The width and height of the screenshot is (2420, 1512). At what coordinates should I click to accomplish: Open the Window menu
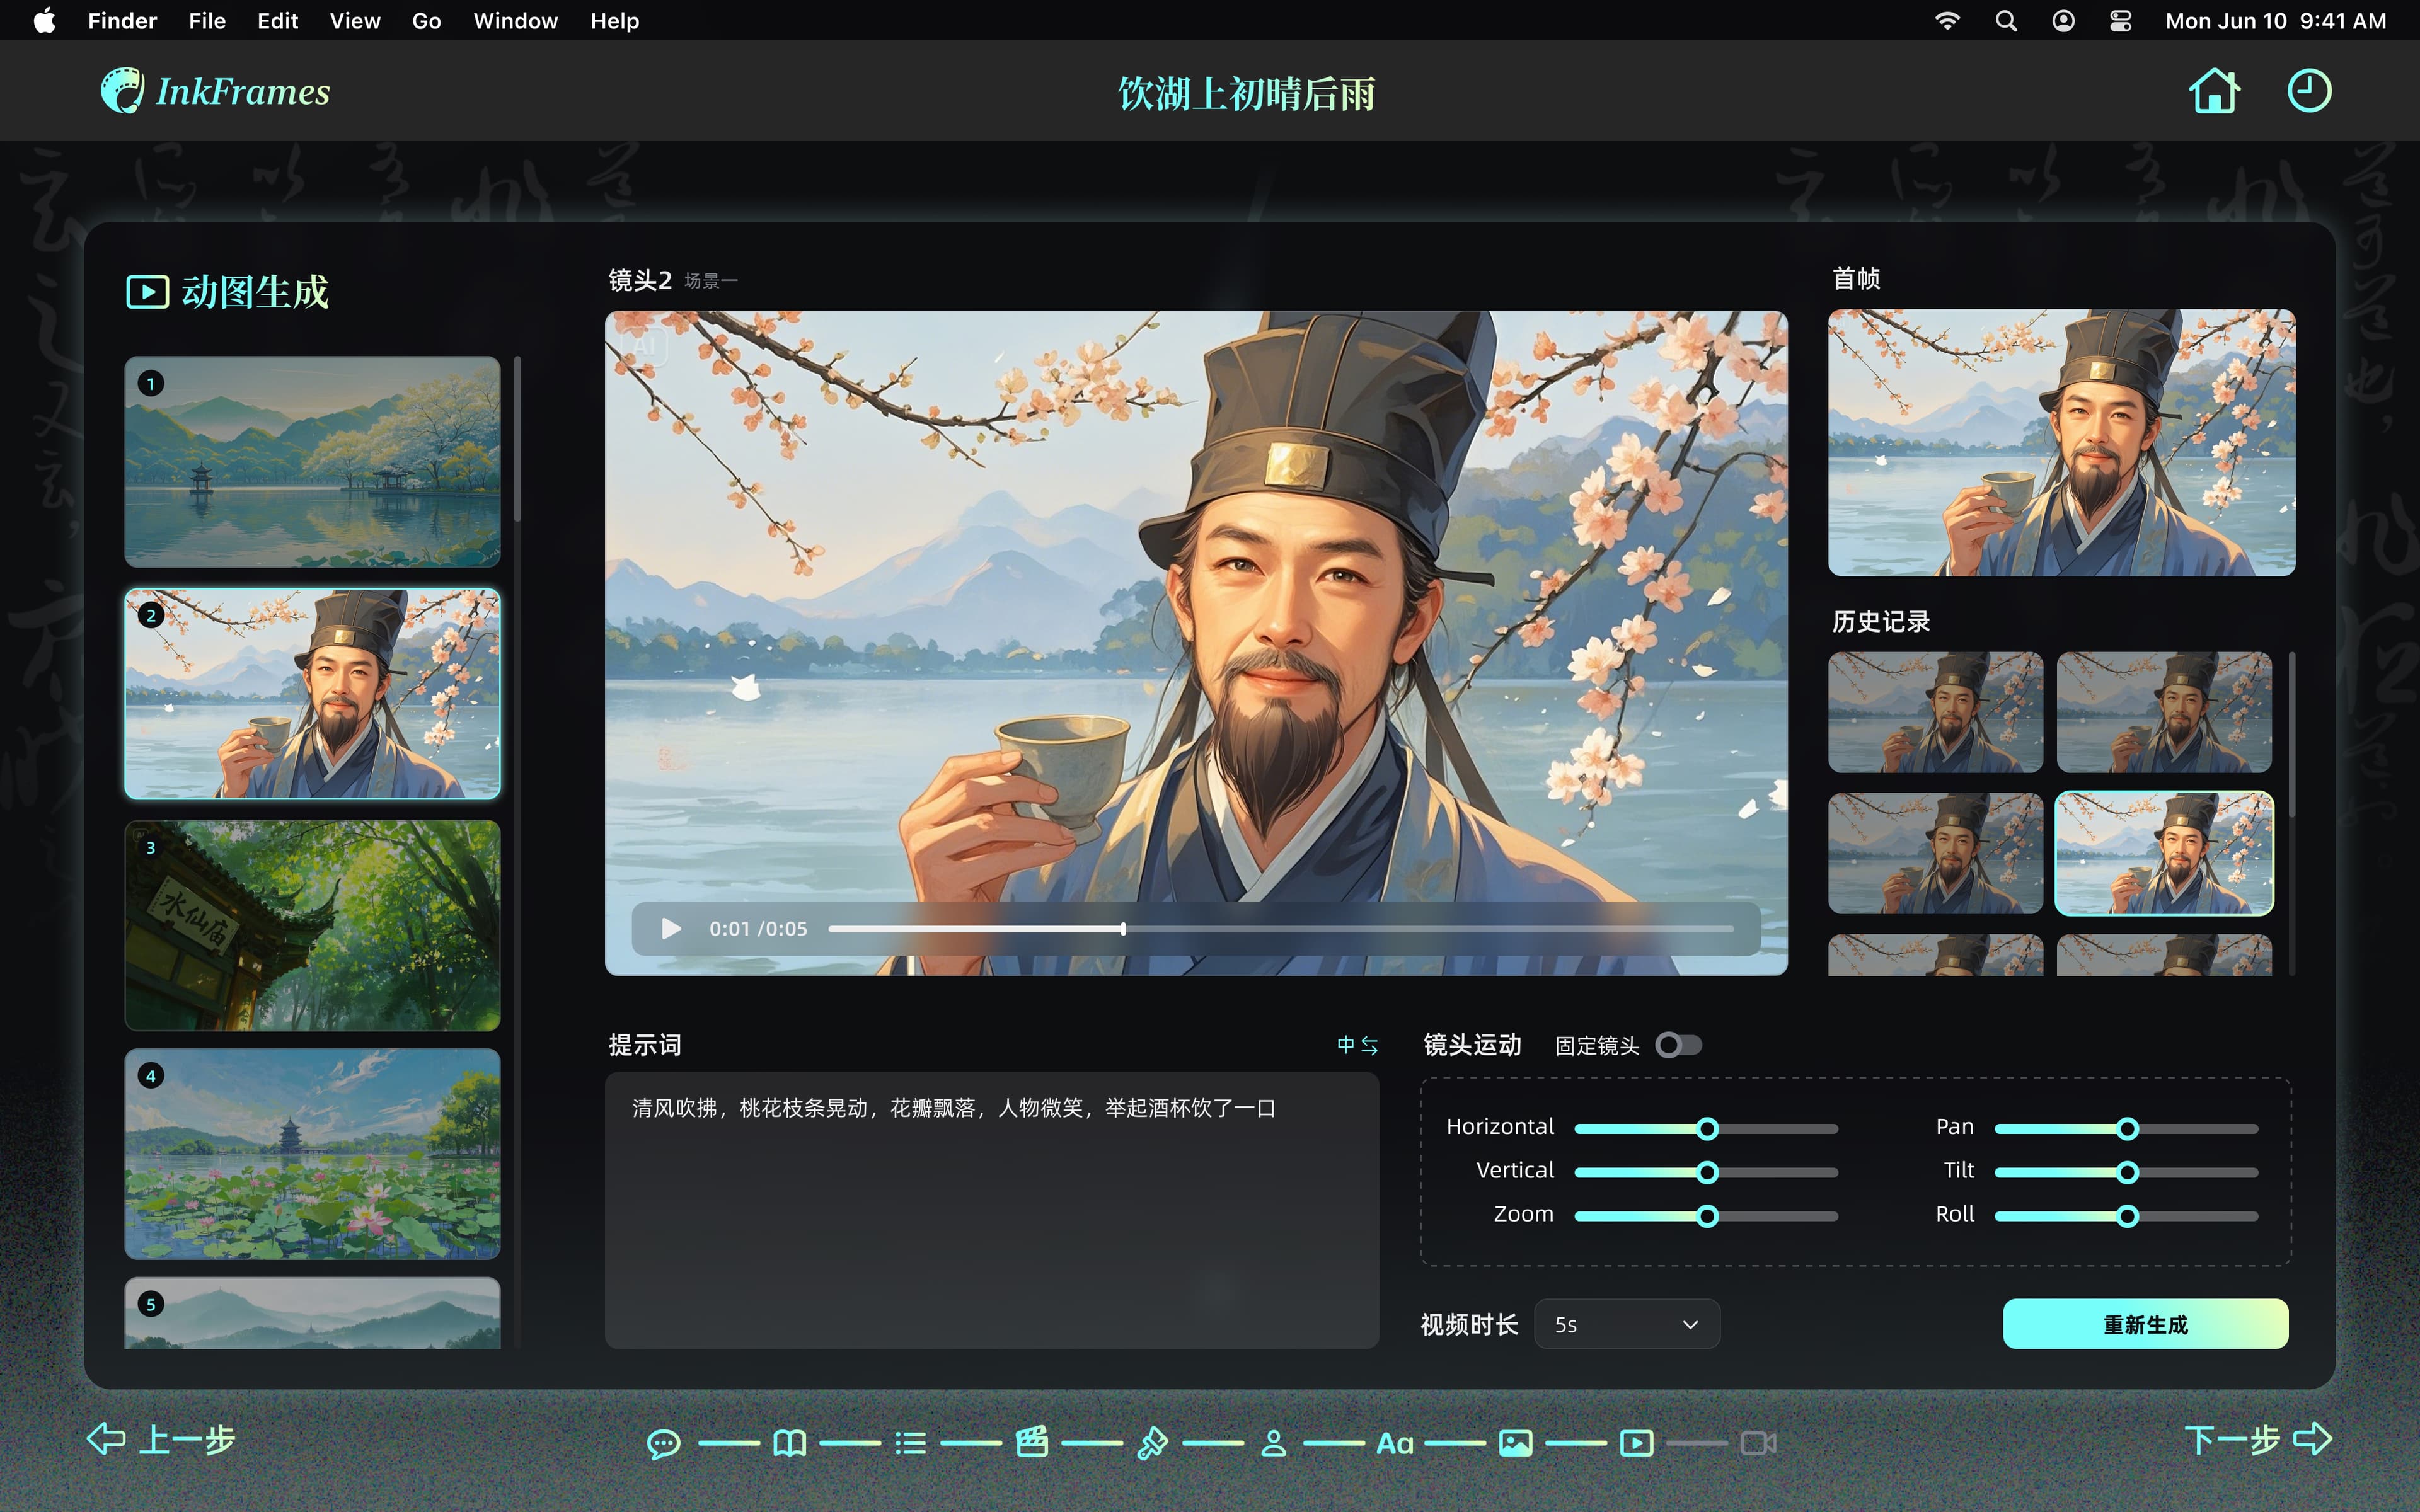515,21
